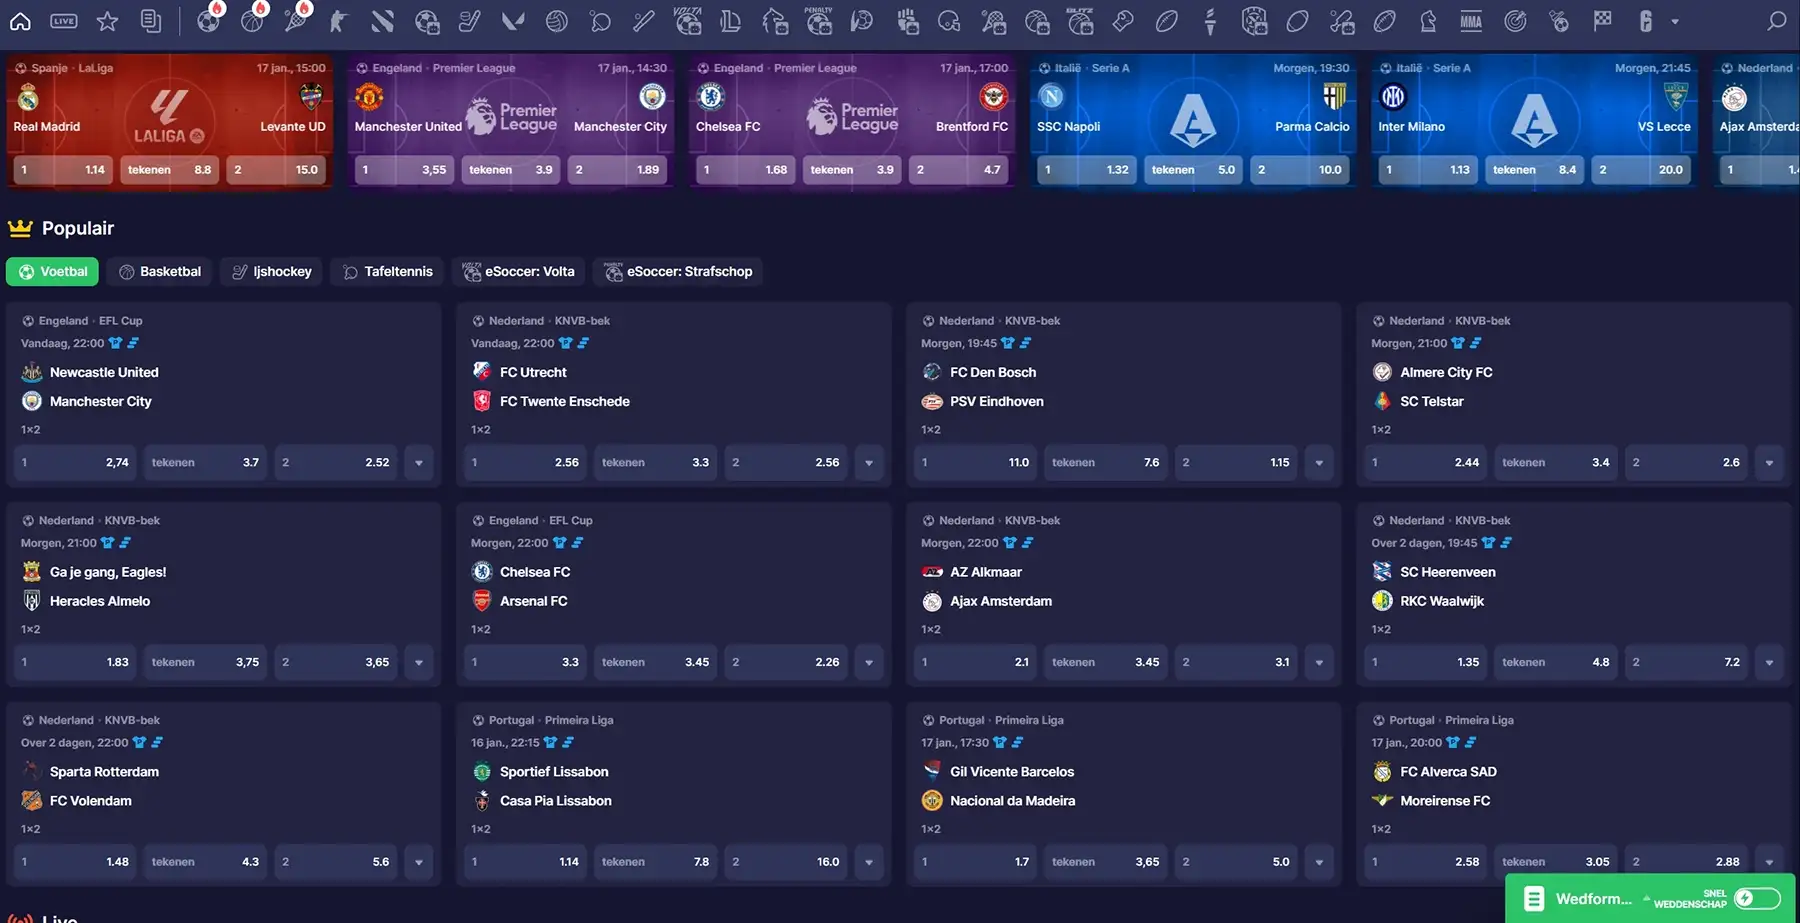Open the checkered racing flag sport
The image size is (1800, 923).
pyautogui.click(x=1602, y=21)
